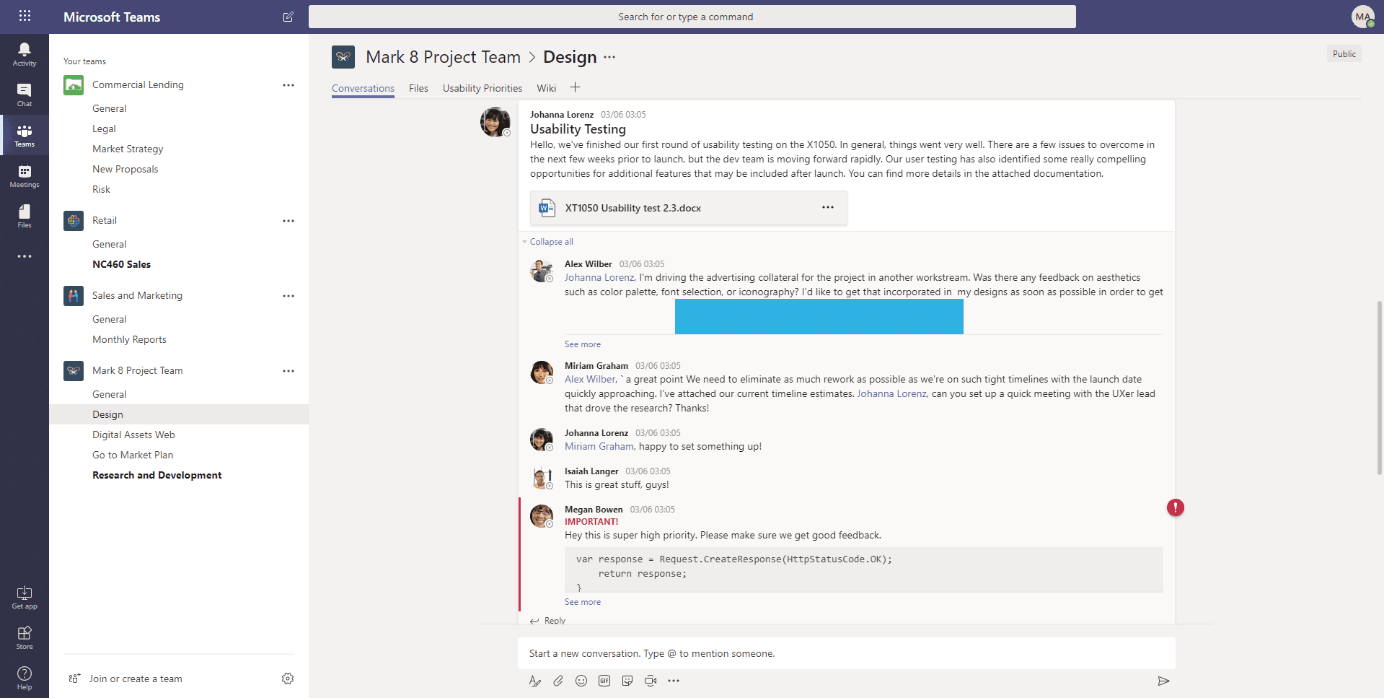This screenshot has width=1384, height=698.
Task: Open XT1050 Usability test 2.3.docx attachment
Action: coord(632,208)
